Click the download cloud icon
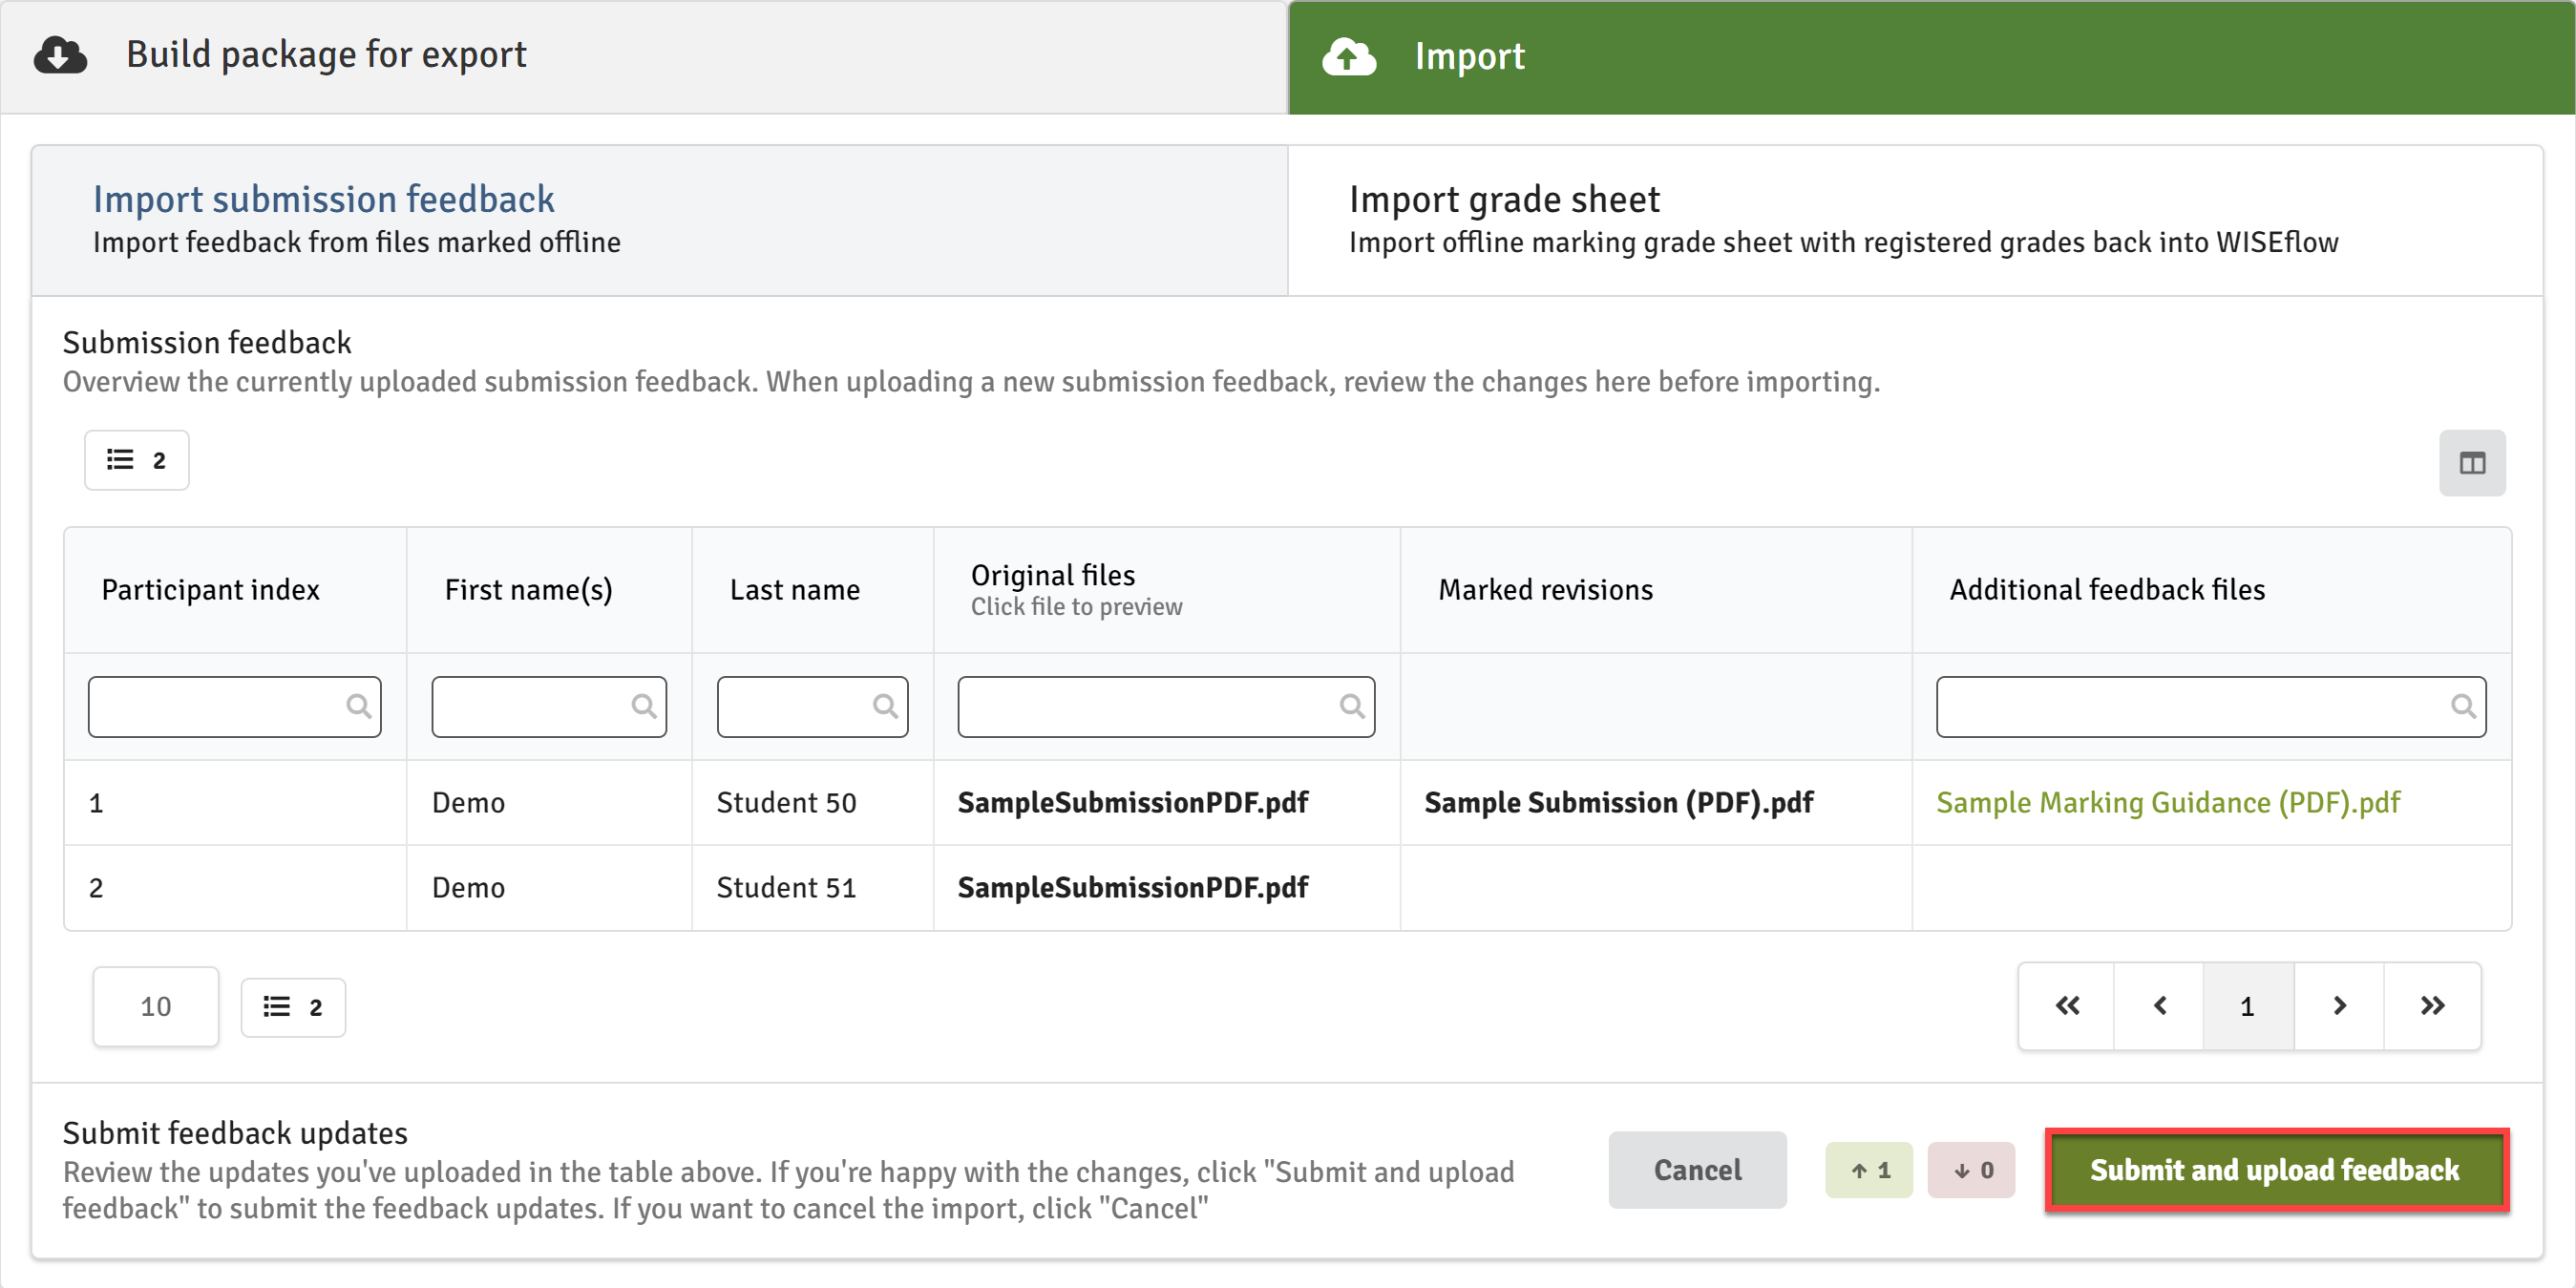The height and width of the screenshot is (1288, 2576). pyautogui.click(x=60, y=56)
